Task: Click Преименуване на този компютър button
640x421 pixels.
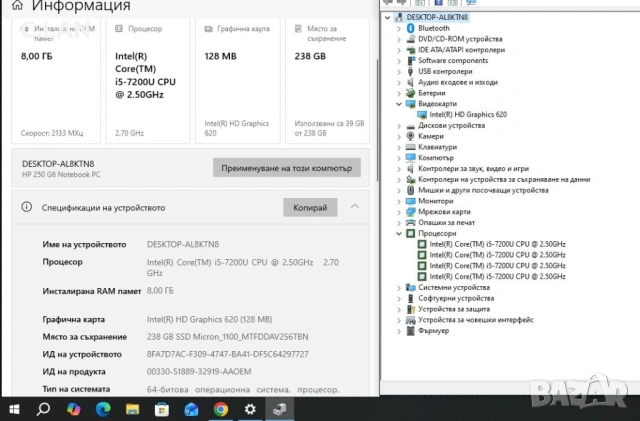Action: click(x=287, y=168)
